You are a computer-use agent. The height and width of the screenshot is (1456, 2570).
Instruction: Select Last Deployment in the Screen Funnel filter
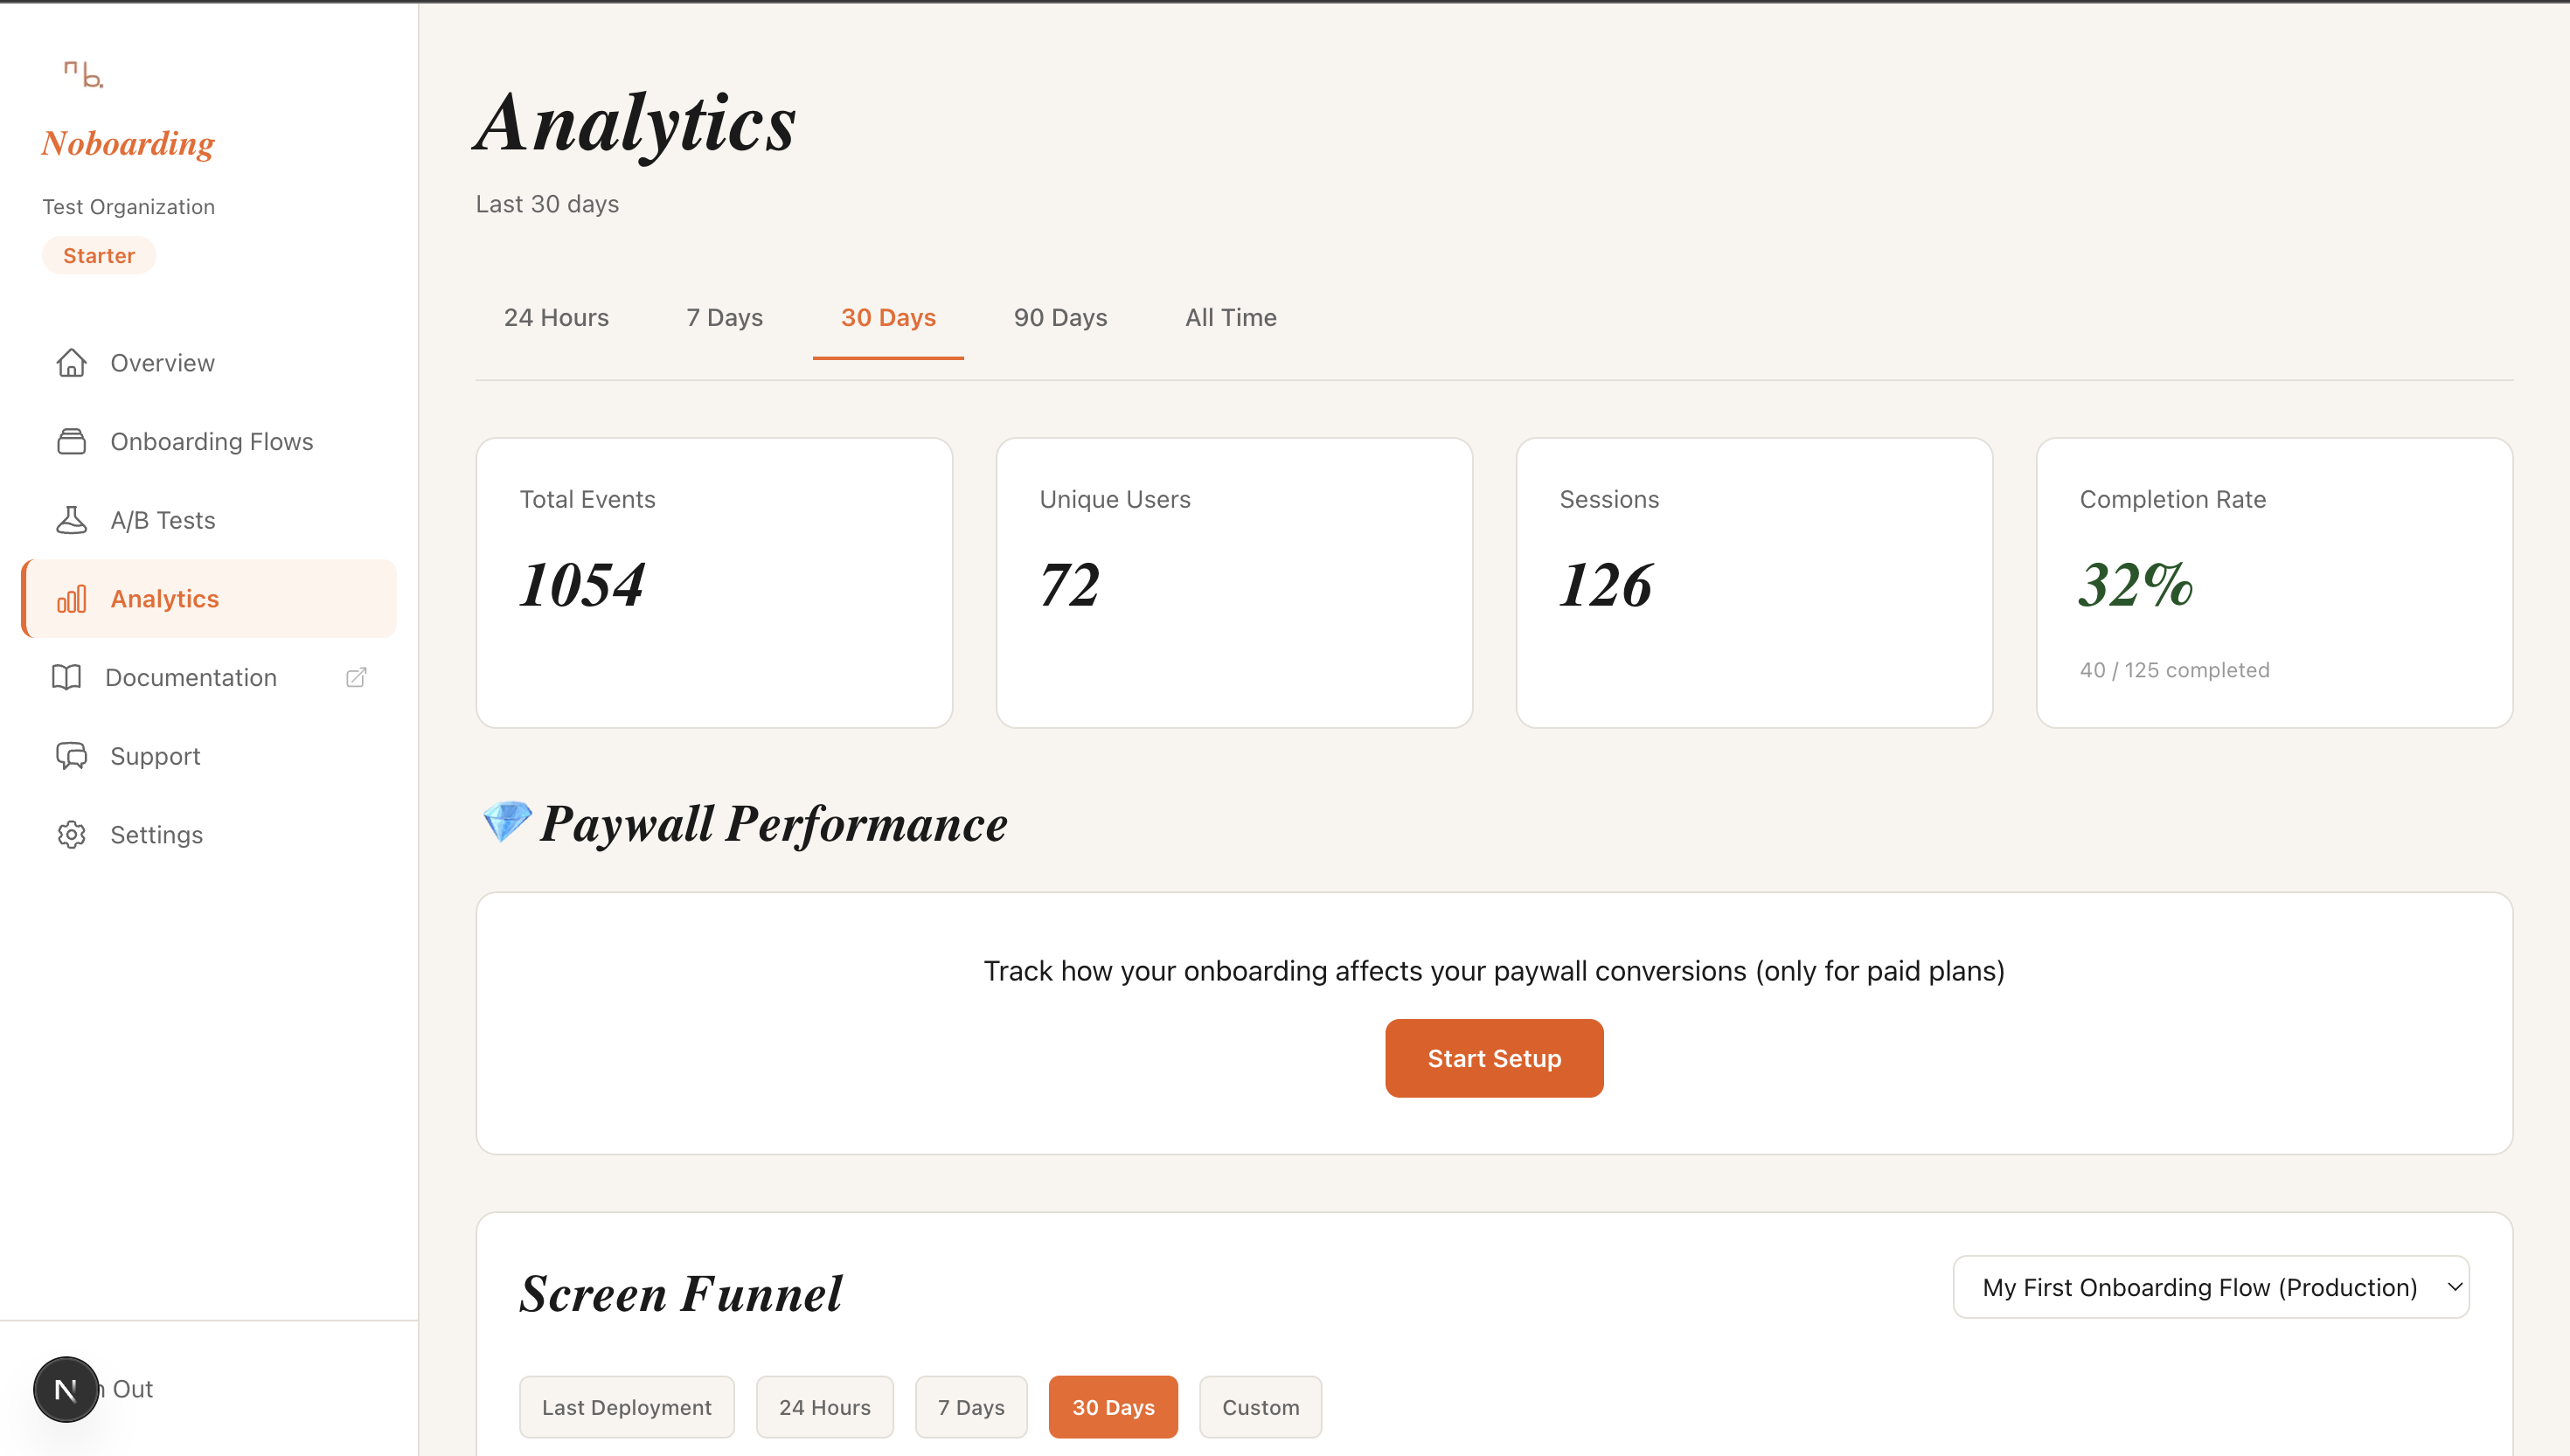pos(627,1406)
